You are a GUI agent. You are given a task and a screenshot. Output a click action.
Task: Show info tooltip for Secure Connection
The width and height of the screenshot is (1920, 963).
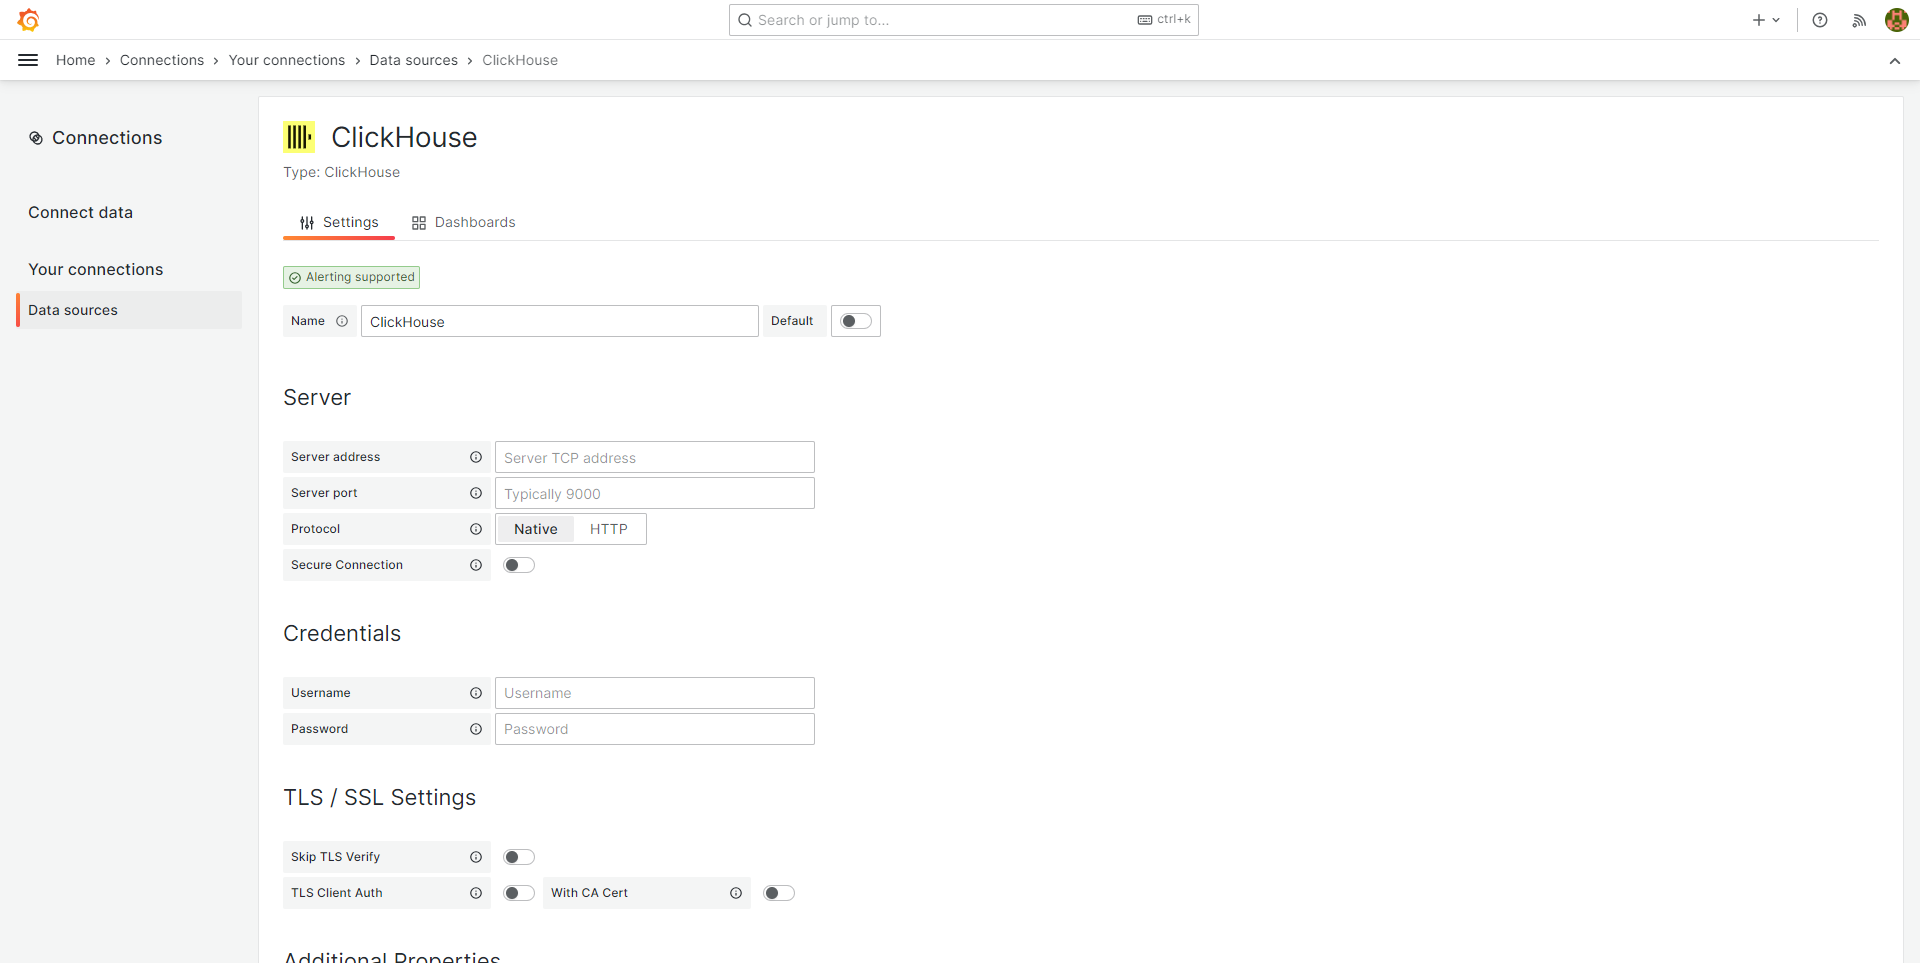[476, 565]
